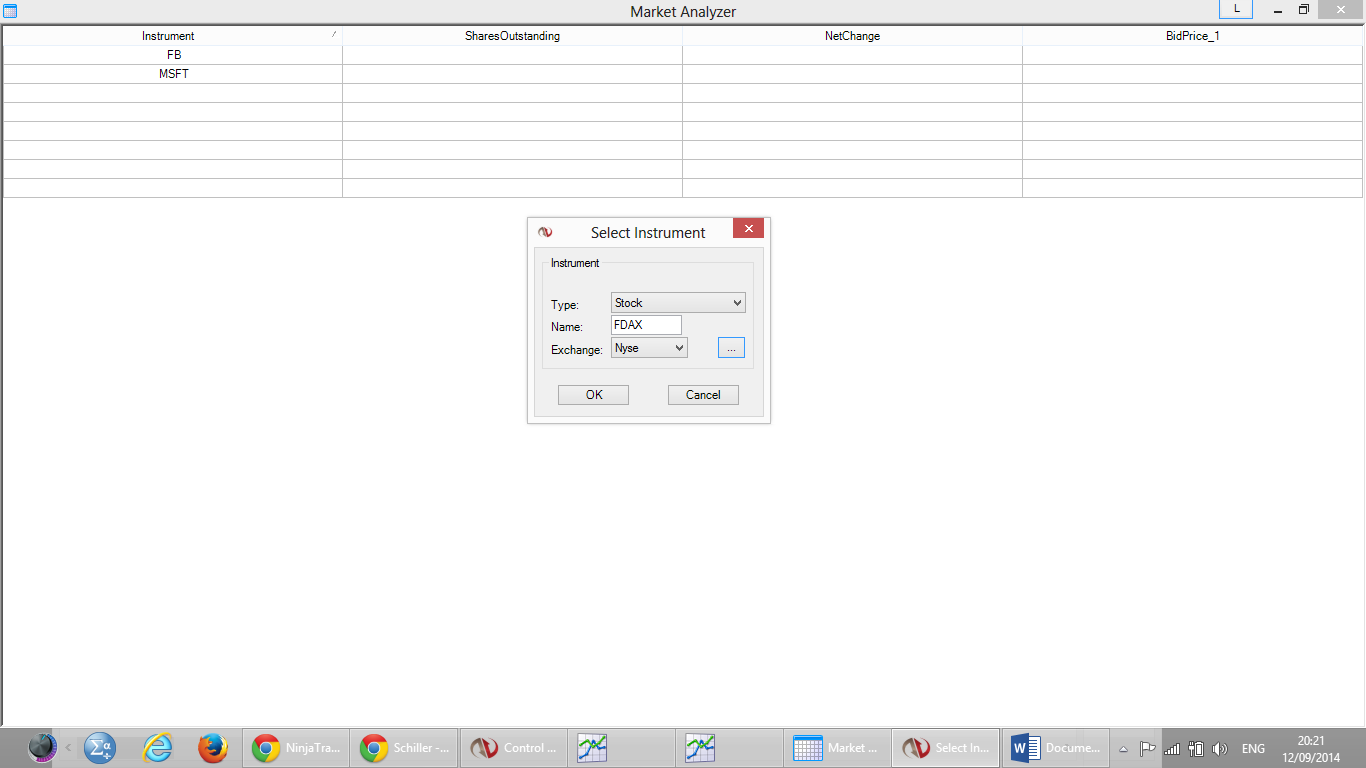Switch to the Word document taskbar item

coord(1055,747)
